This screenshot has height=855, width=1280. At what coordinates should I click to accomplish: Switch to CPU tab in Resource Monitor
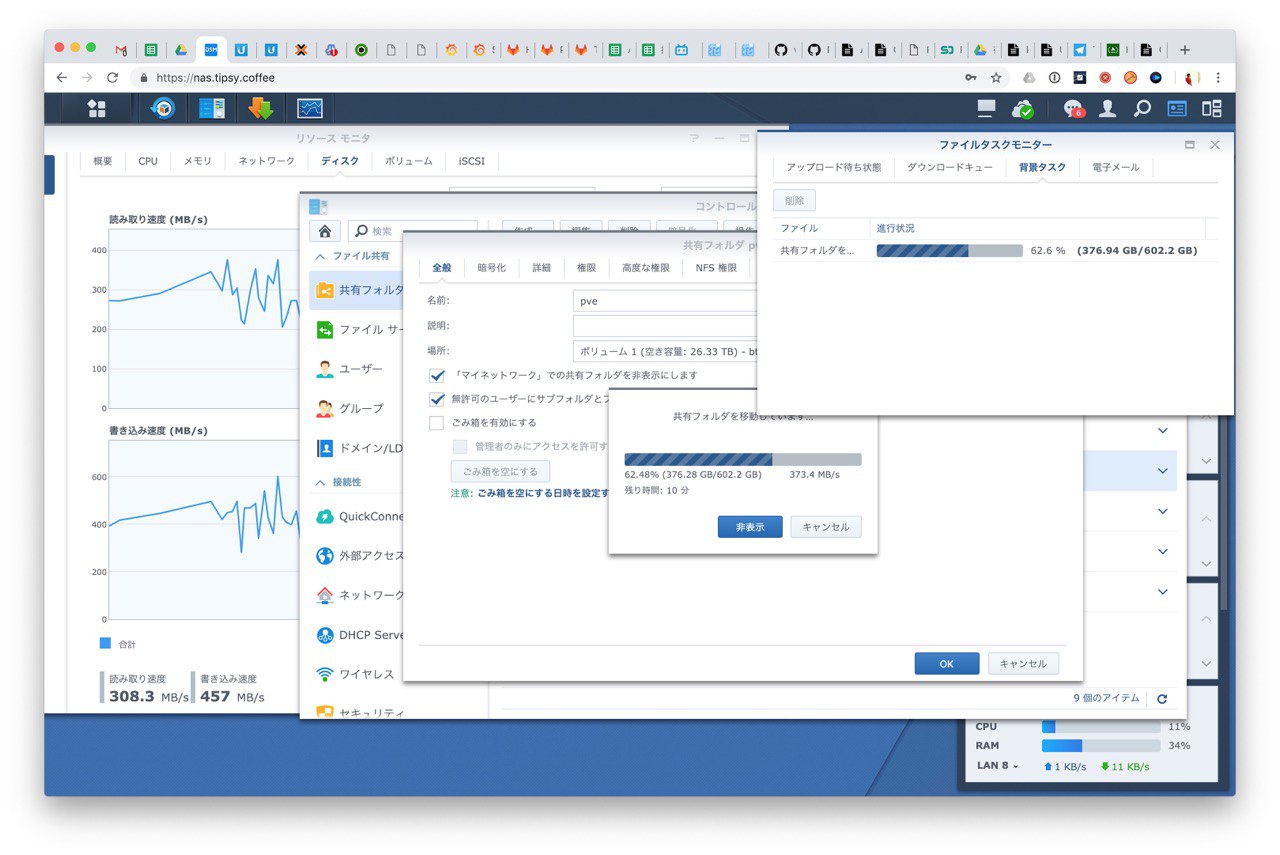(x=148, y=161)
